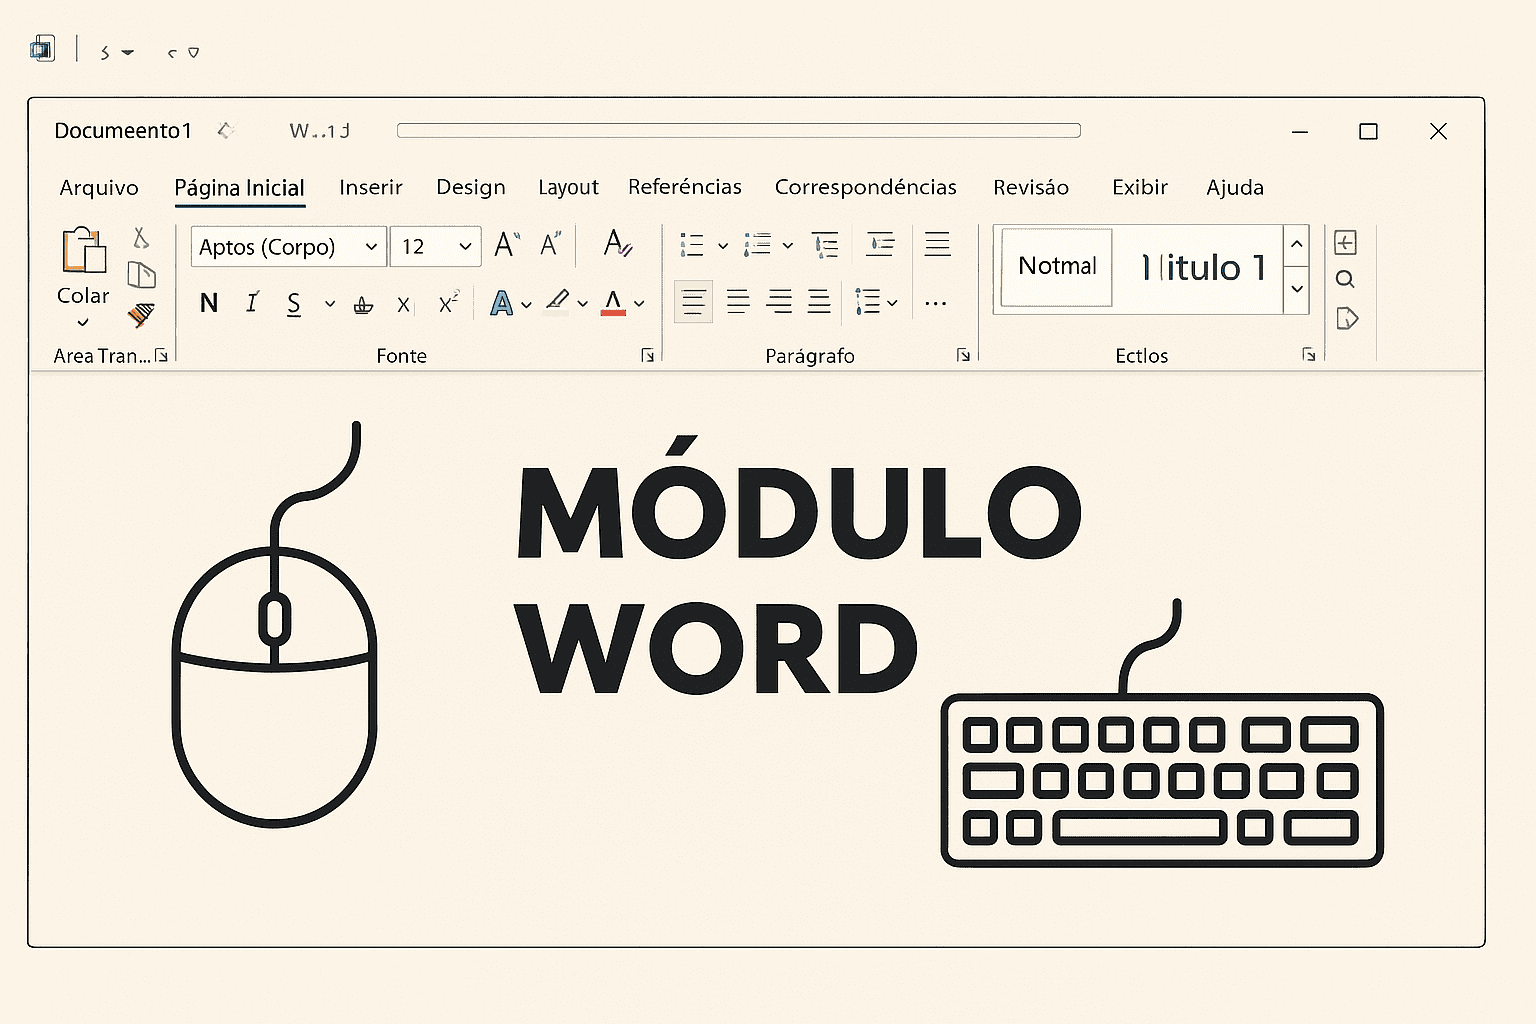Apply the Notmal style
Screen dimensions: 1536x1024
[x=1057, y=266]
